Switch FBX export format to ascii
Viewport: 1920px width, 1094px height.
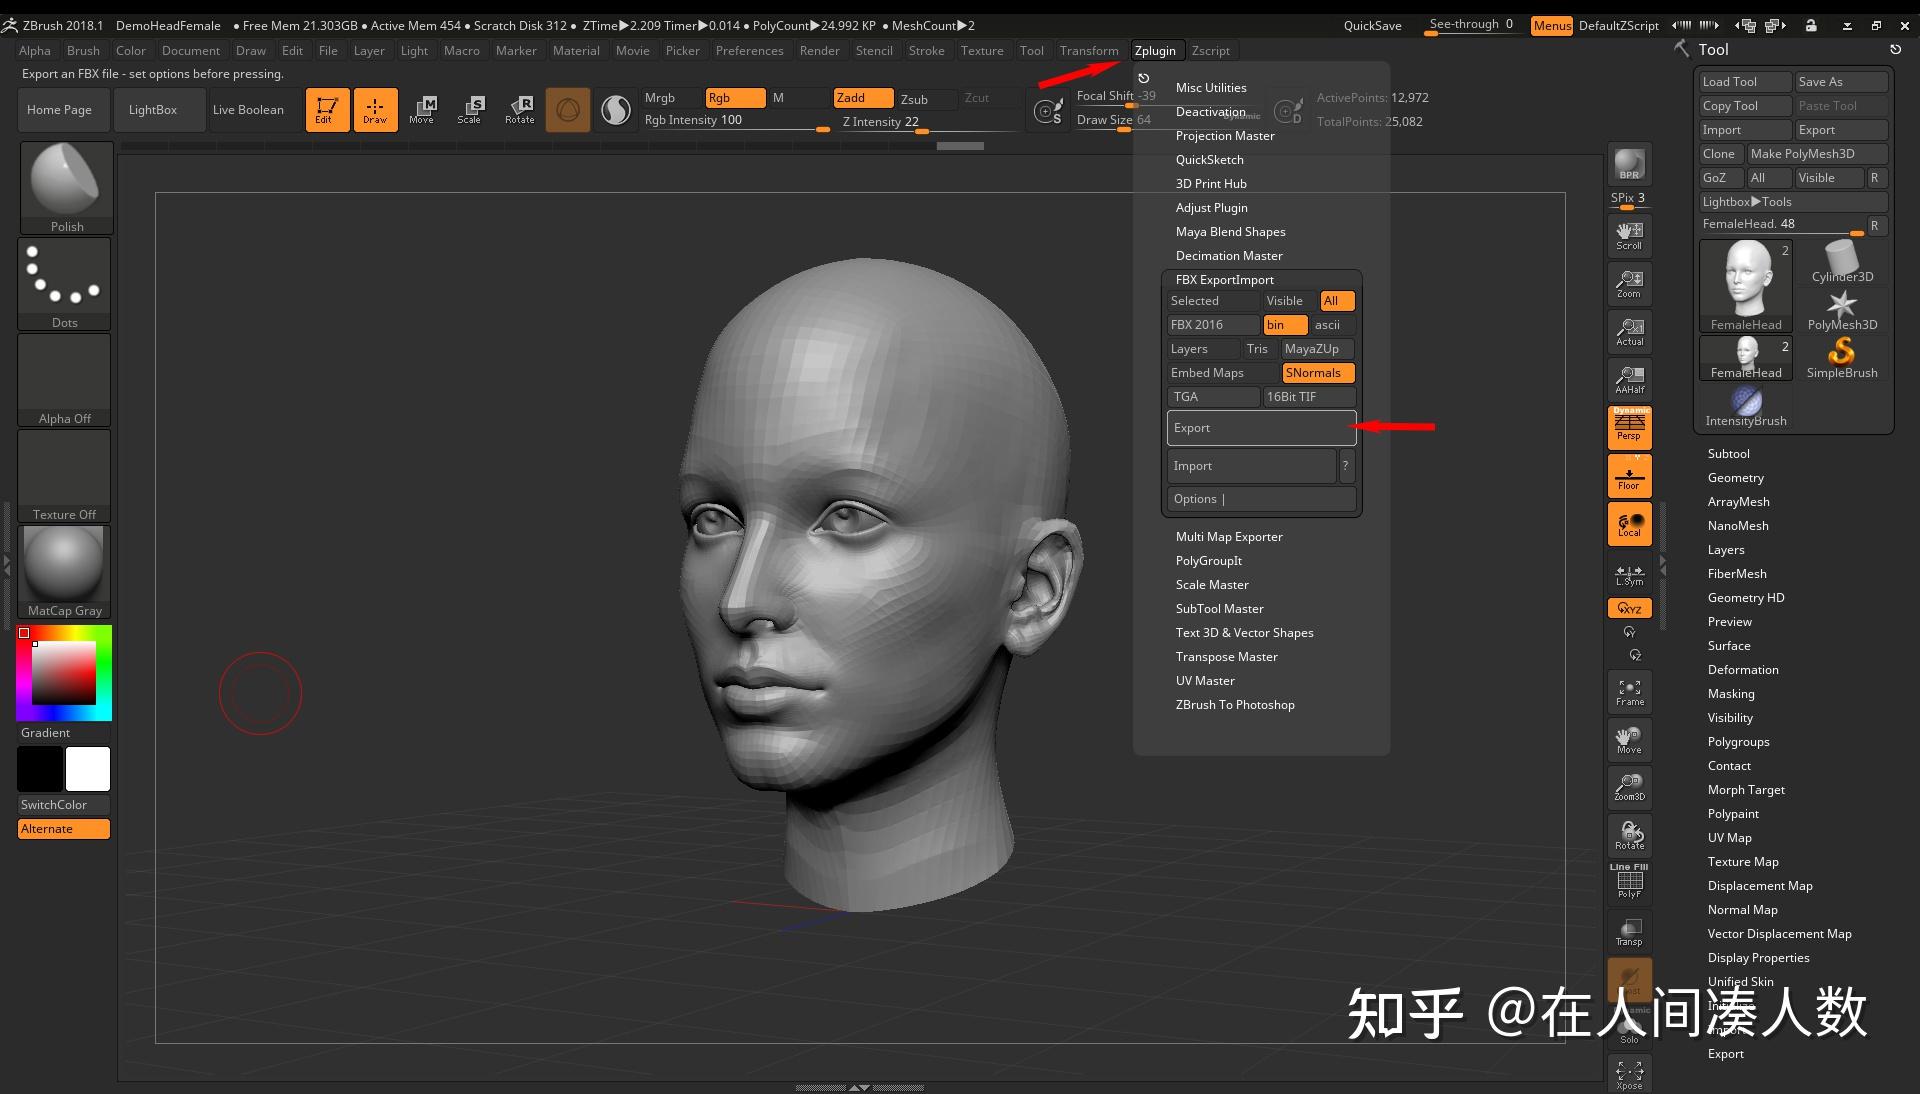[1328, 324]
